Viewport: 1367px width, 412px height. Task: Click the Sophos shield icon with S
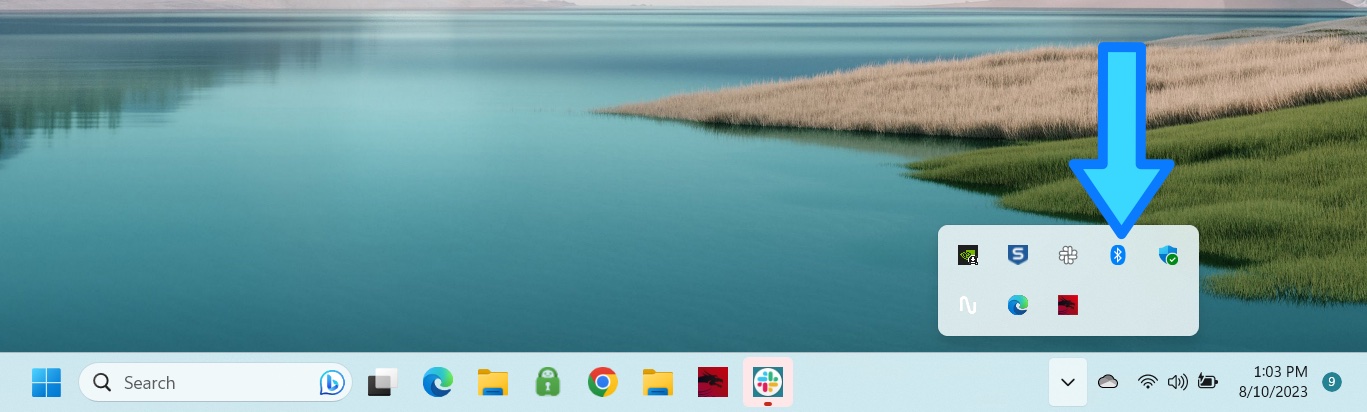pyautogui.click(x=1017, y=255)
